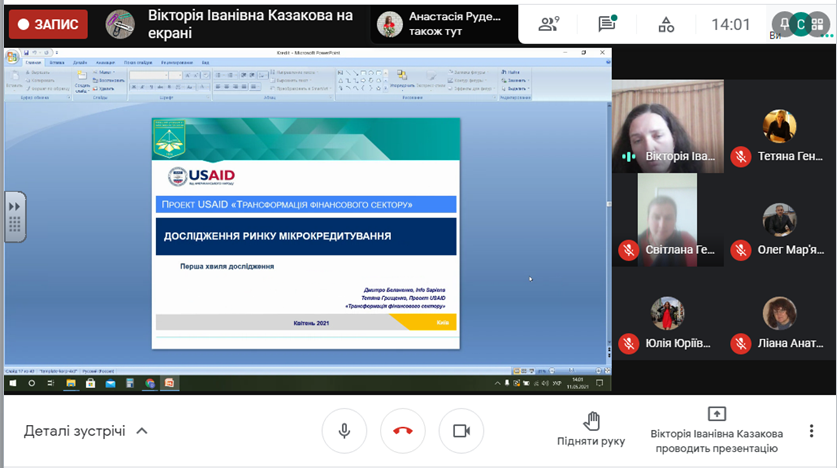Click Вікторія Іванівна Казакова's avatar in top bar
This screenshot has width=837, height=468.
coord(120,24)
